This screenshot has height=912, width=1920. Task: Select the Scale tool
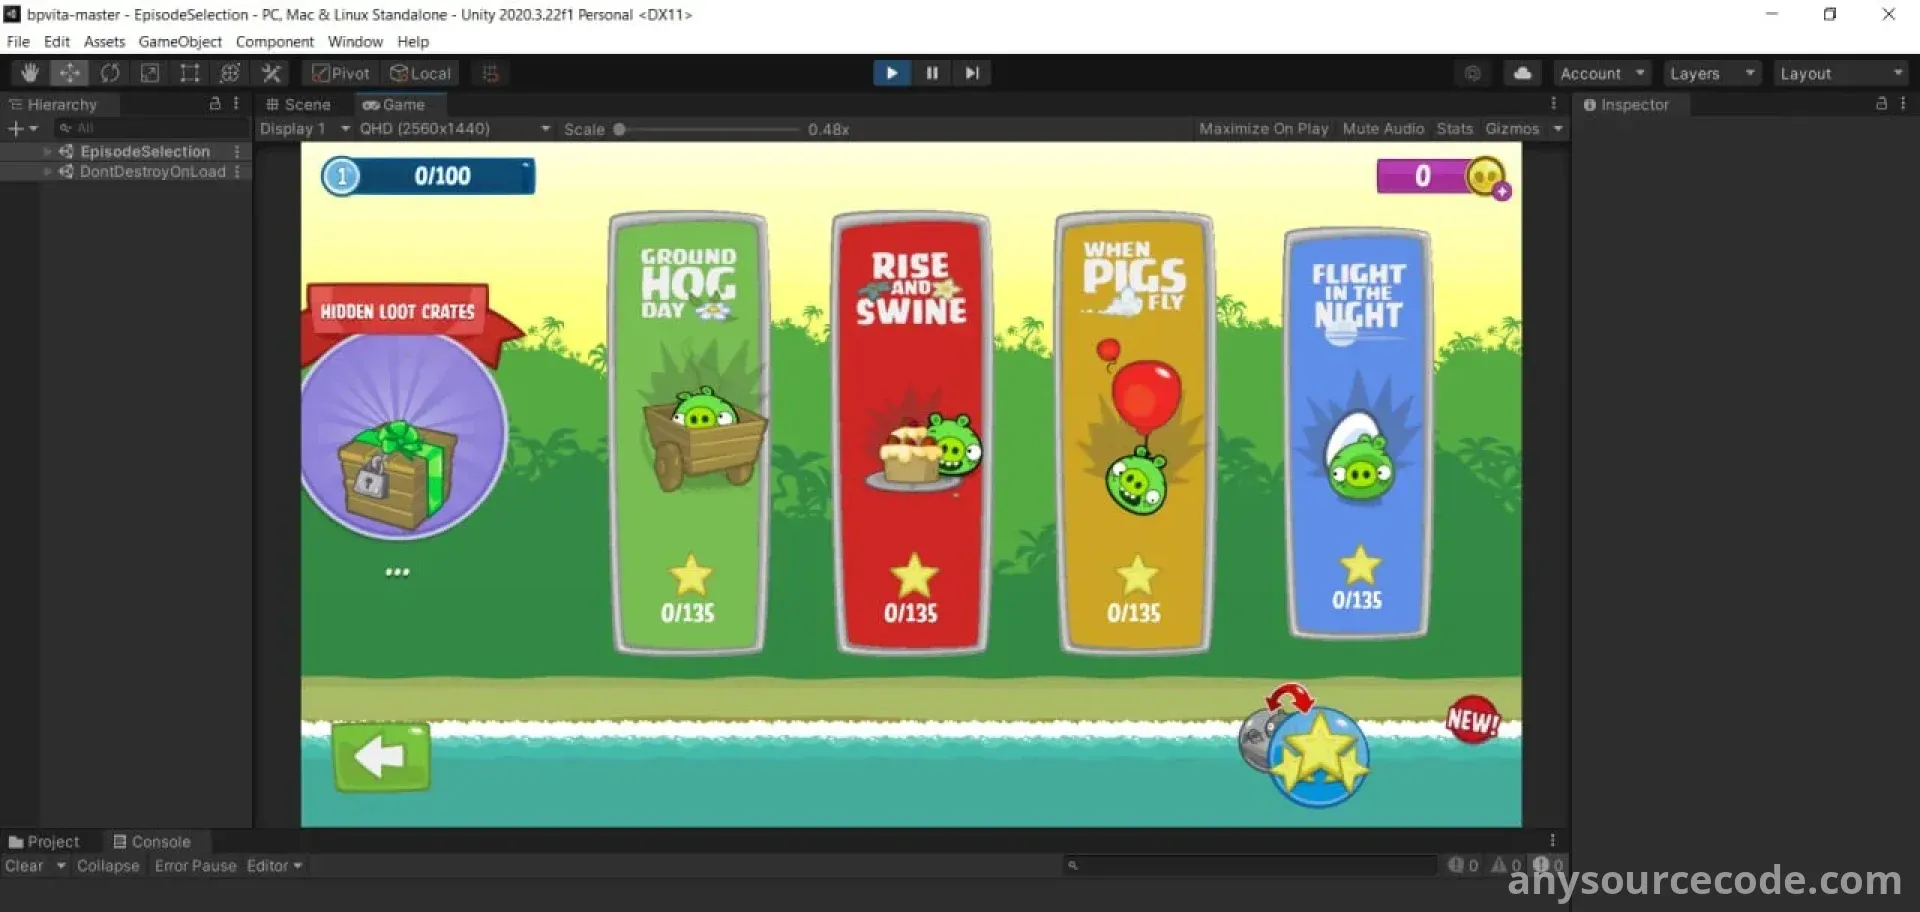[150, 73]
